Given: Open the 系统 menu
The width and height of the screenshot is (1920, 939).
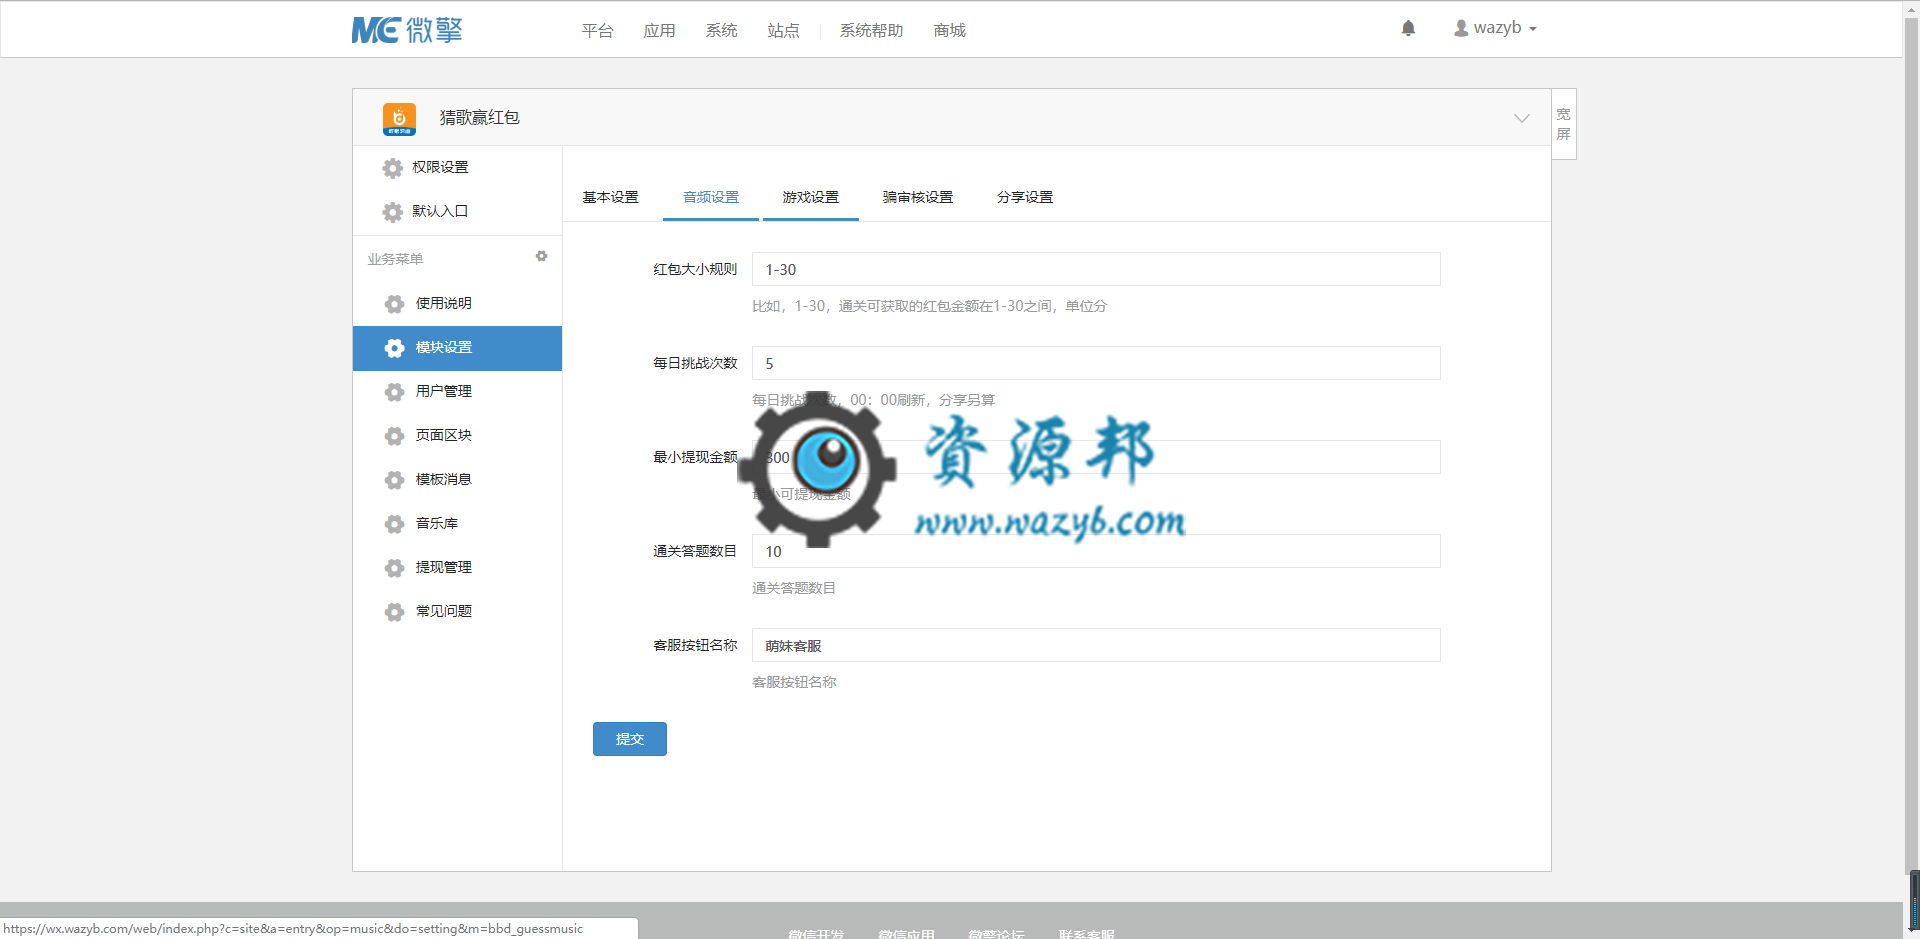Looking at the screenshot, I should coord(721,31).
